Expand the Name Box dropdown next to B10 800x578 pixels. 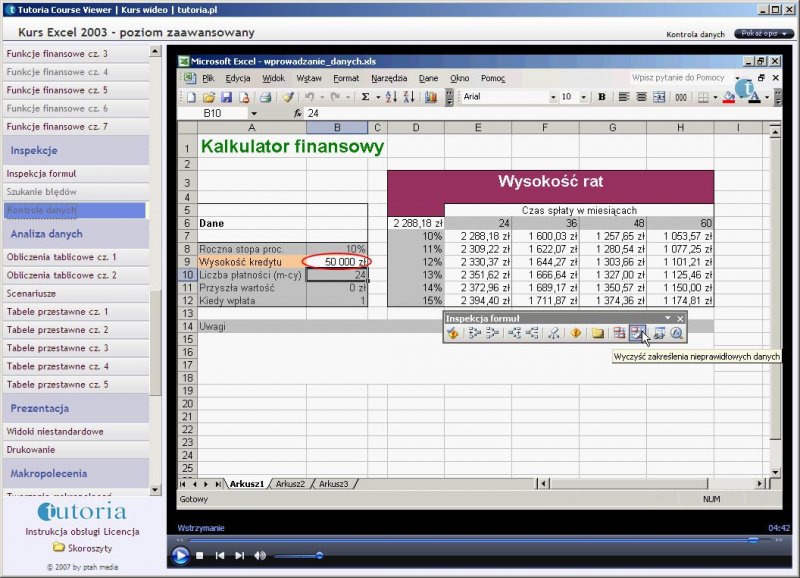click(x=253, y=113)
